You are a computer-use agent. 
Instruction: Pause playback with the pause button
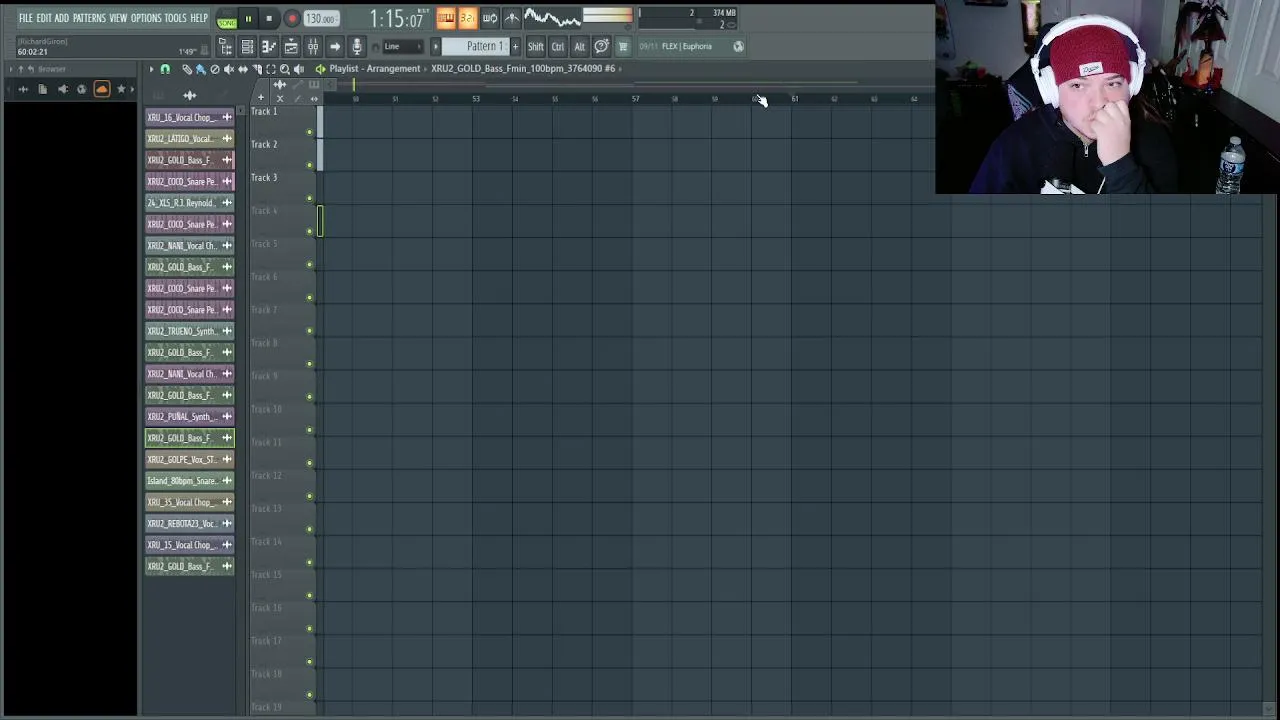pyautogui.click(x=248, y=19)
